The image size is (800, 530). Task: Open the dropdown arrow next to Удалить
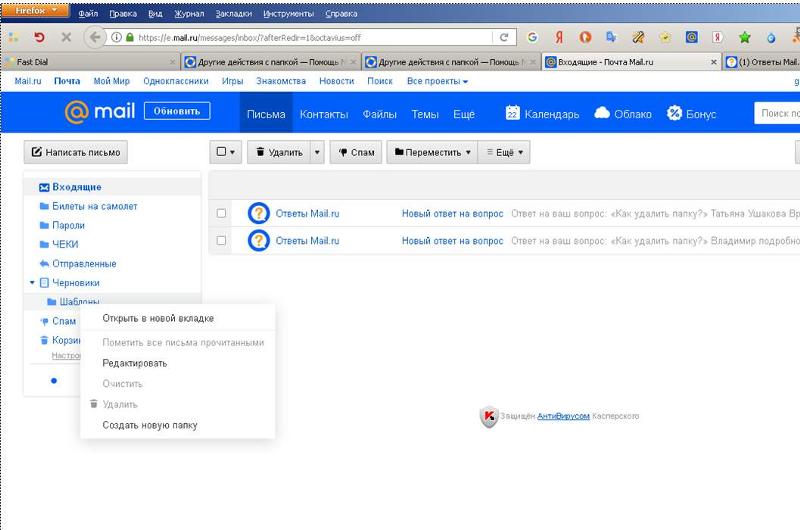coord(317,152)
